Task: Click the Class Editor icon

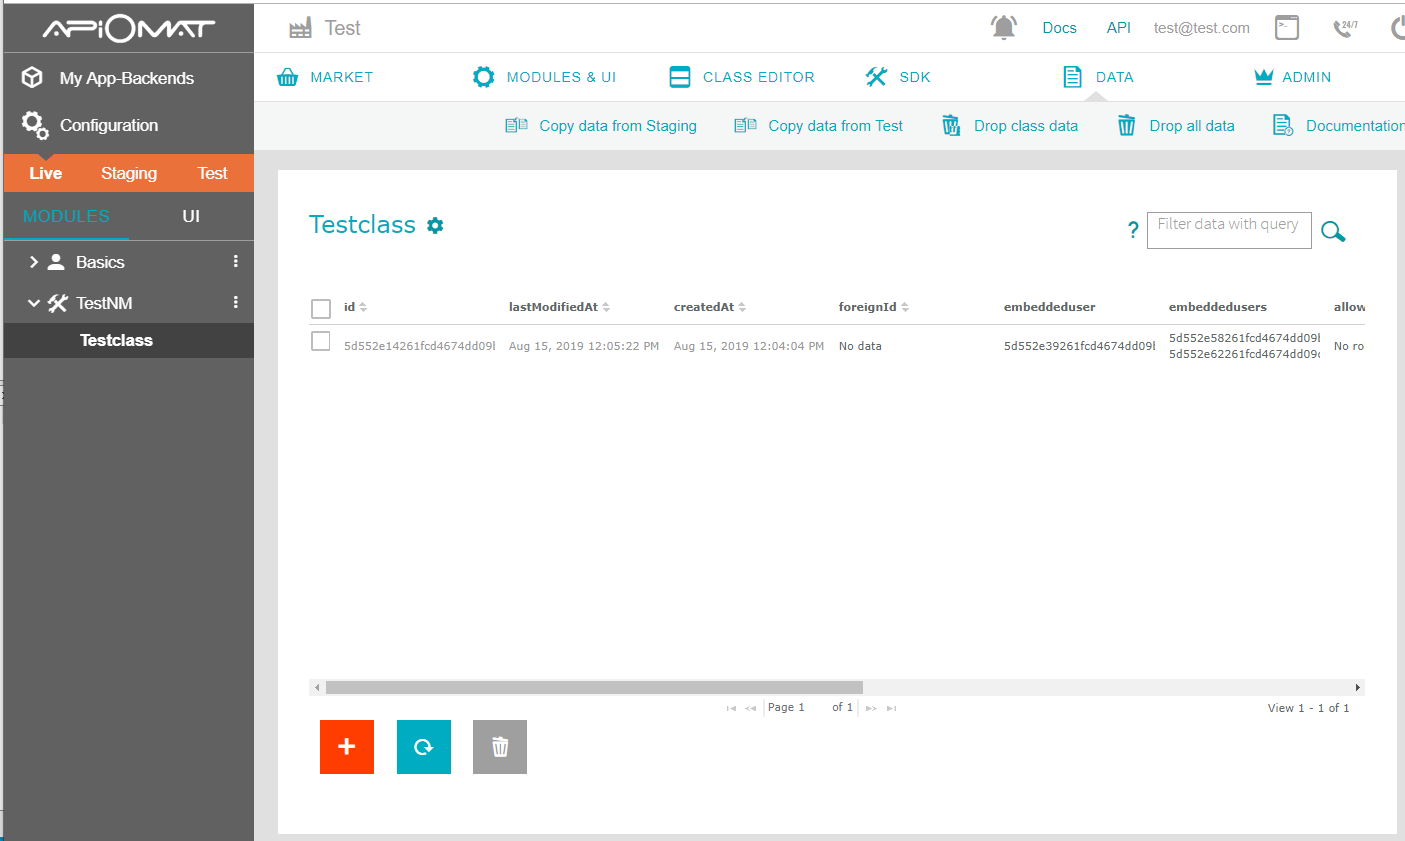Action: [680, 77]
